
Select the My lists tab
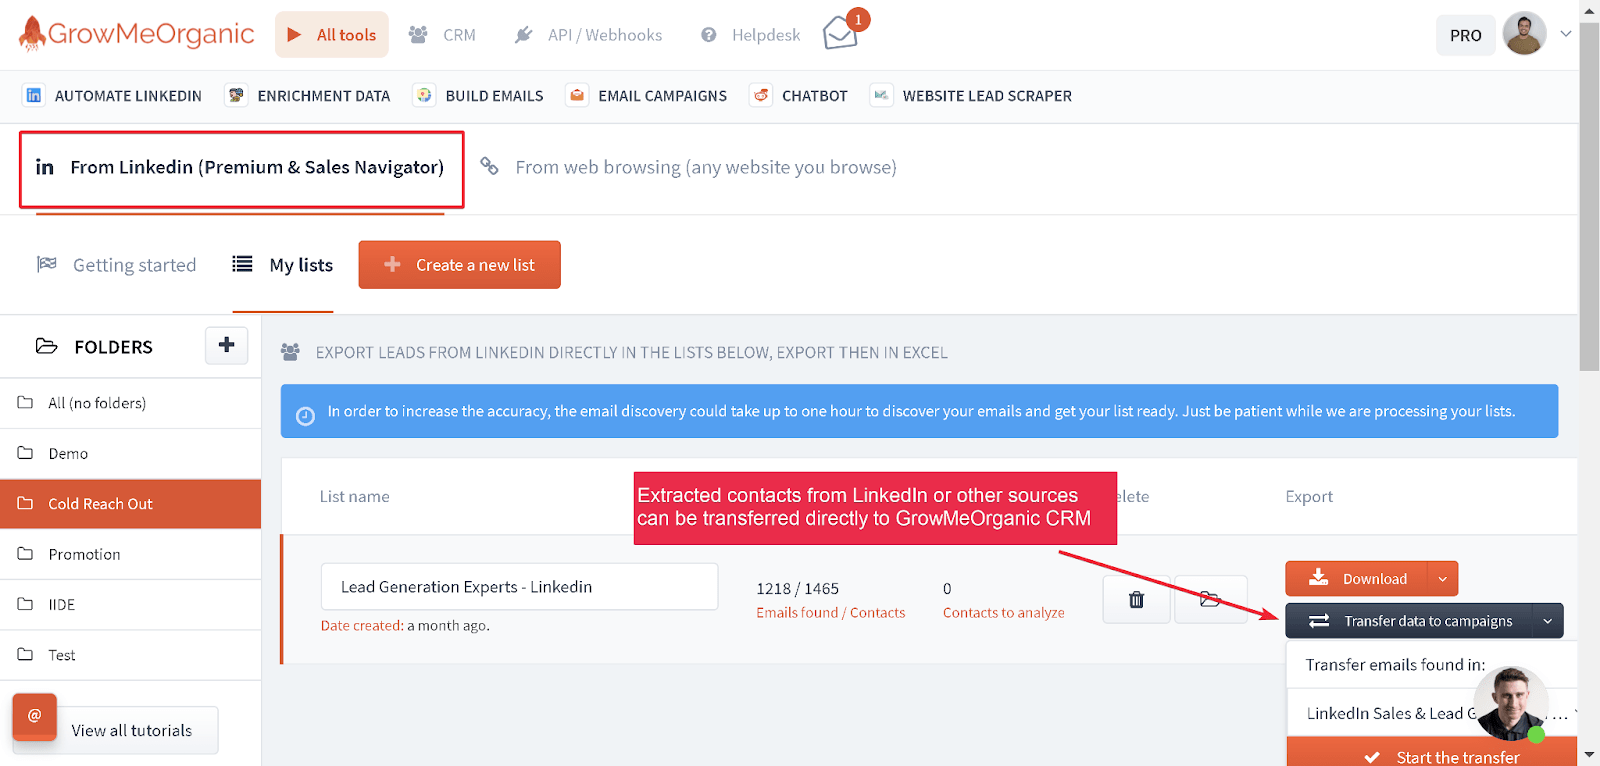pos(283,265)
